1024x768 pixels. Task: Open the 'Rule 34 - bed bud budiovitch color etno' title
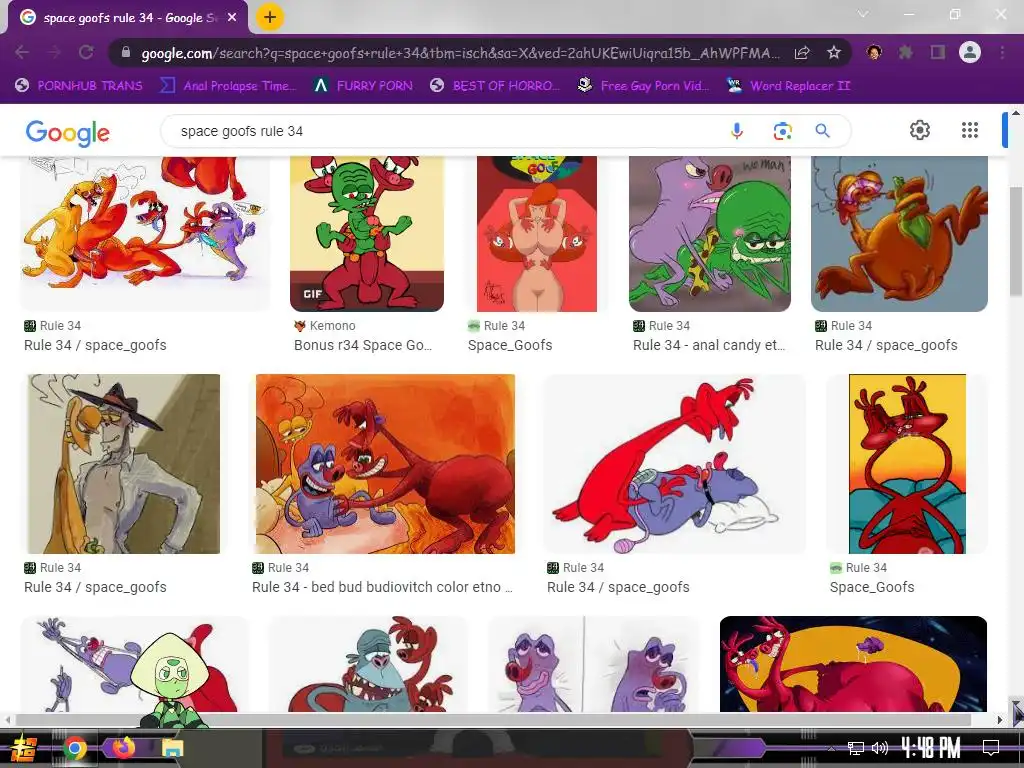click(382, 587)
